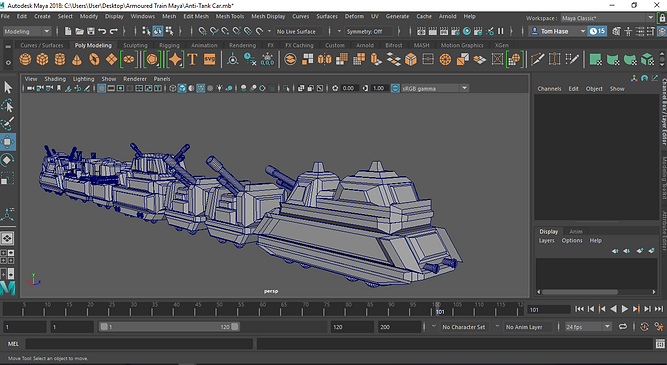The height and width of the screenshot is (365, 667).
Task: Activate the Select tool arrow
Action: [8, 88]
